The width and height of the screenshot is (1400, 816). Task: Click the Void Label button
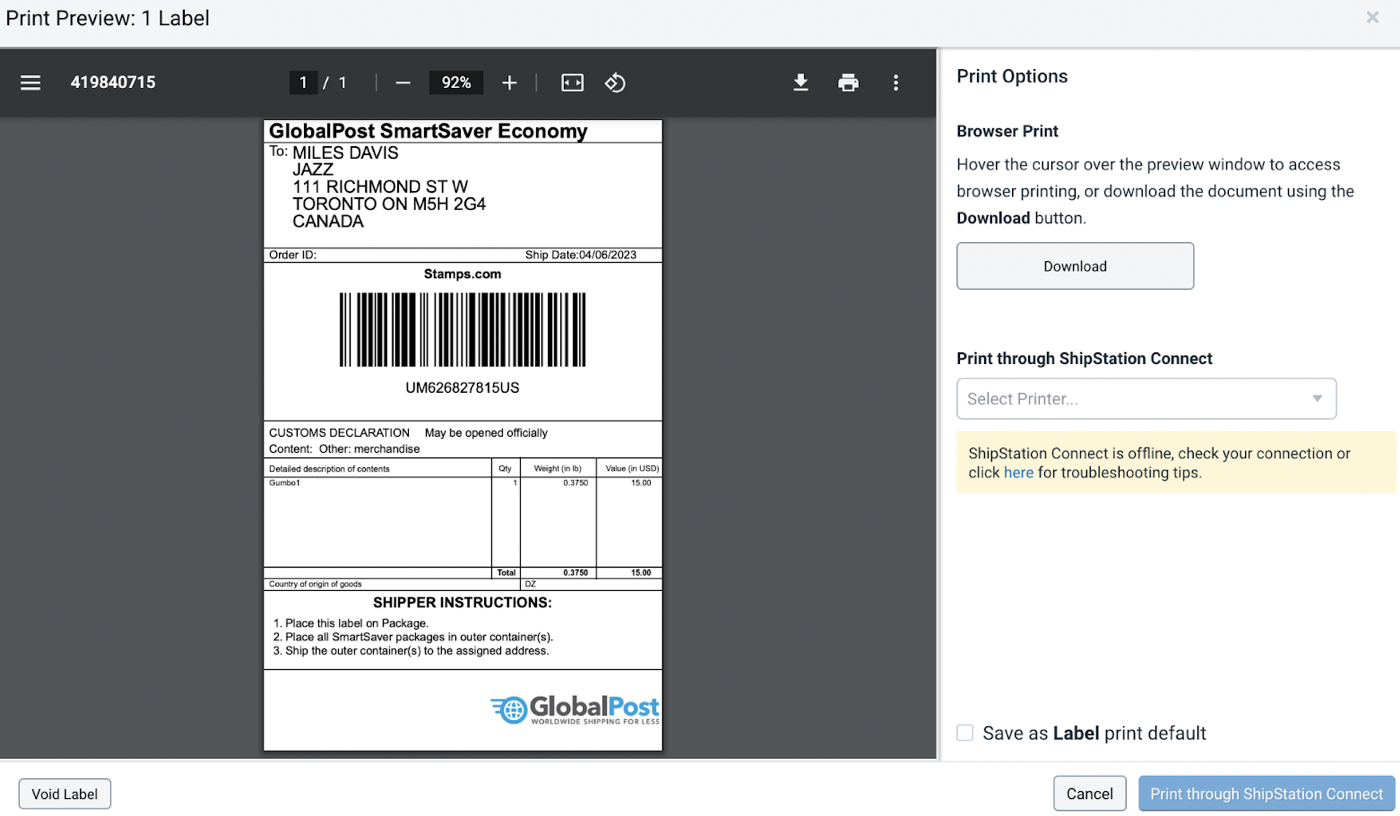[65, 794]
